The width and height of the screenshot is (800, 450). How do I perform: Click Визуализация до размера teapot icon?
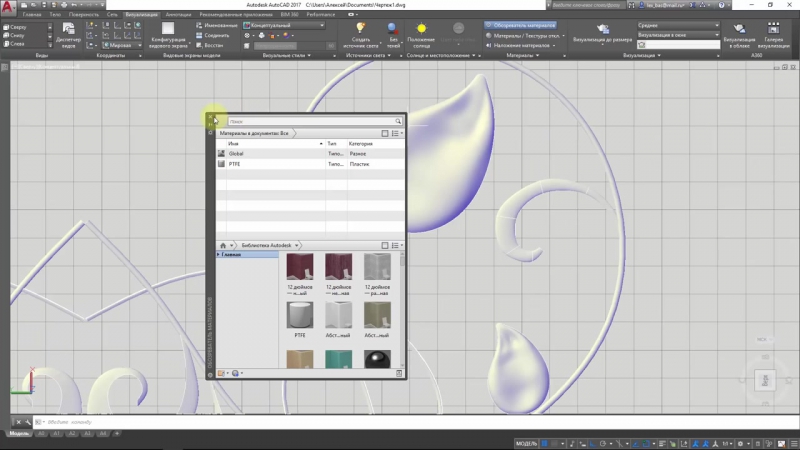(x=603, y=30)
